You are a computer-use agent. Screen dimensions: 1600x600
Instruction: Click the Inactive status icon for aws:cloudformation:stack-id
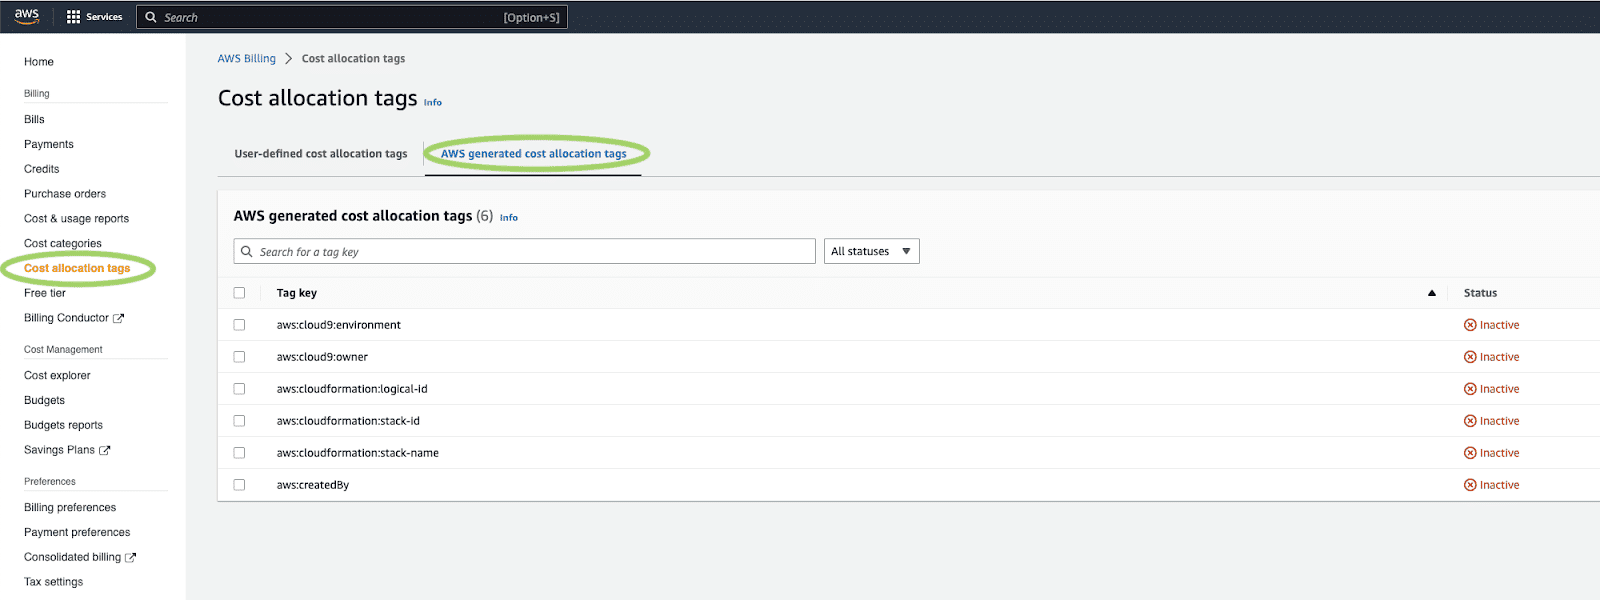point(1470,421)
